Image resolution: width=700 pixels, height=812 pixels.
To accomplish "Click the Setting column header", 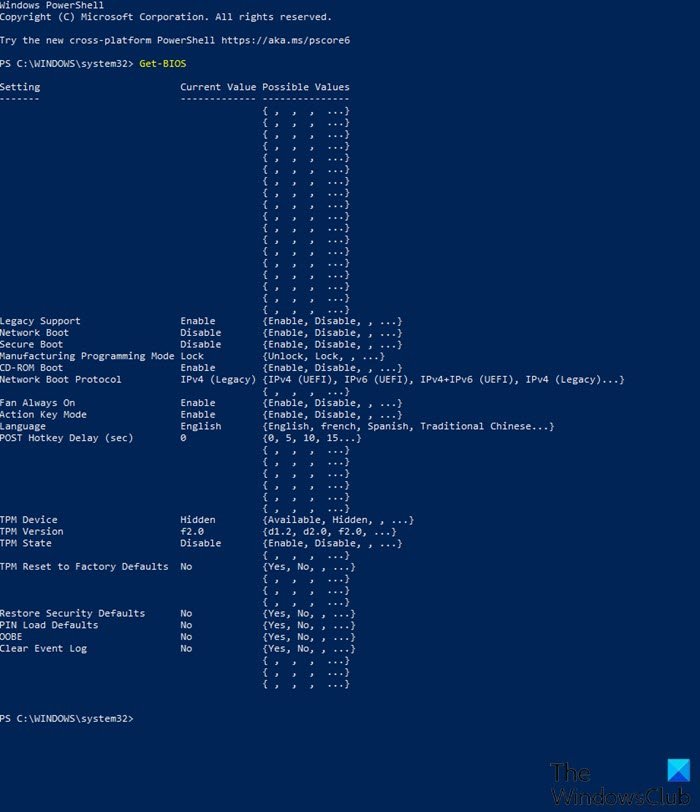I will point(20,87).
